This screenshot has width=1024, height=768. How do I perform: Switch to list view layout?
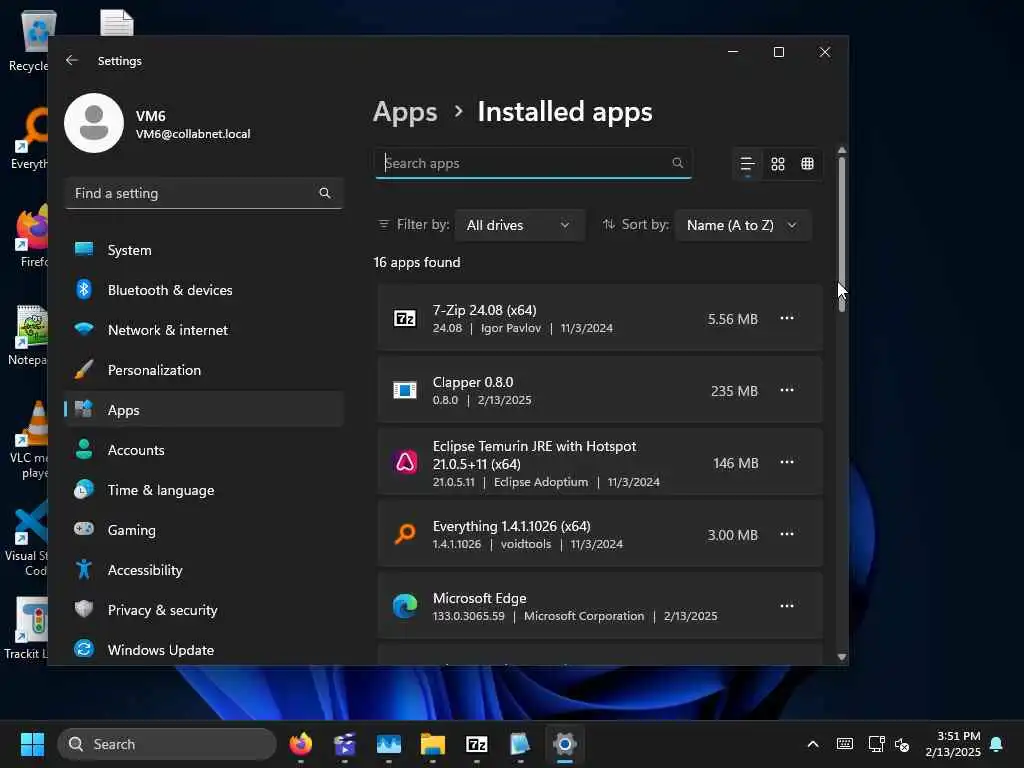pyautogui.click(x=747, y=164)
